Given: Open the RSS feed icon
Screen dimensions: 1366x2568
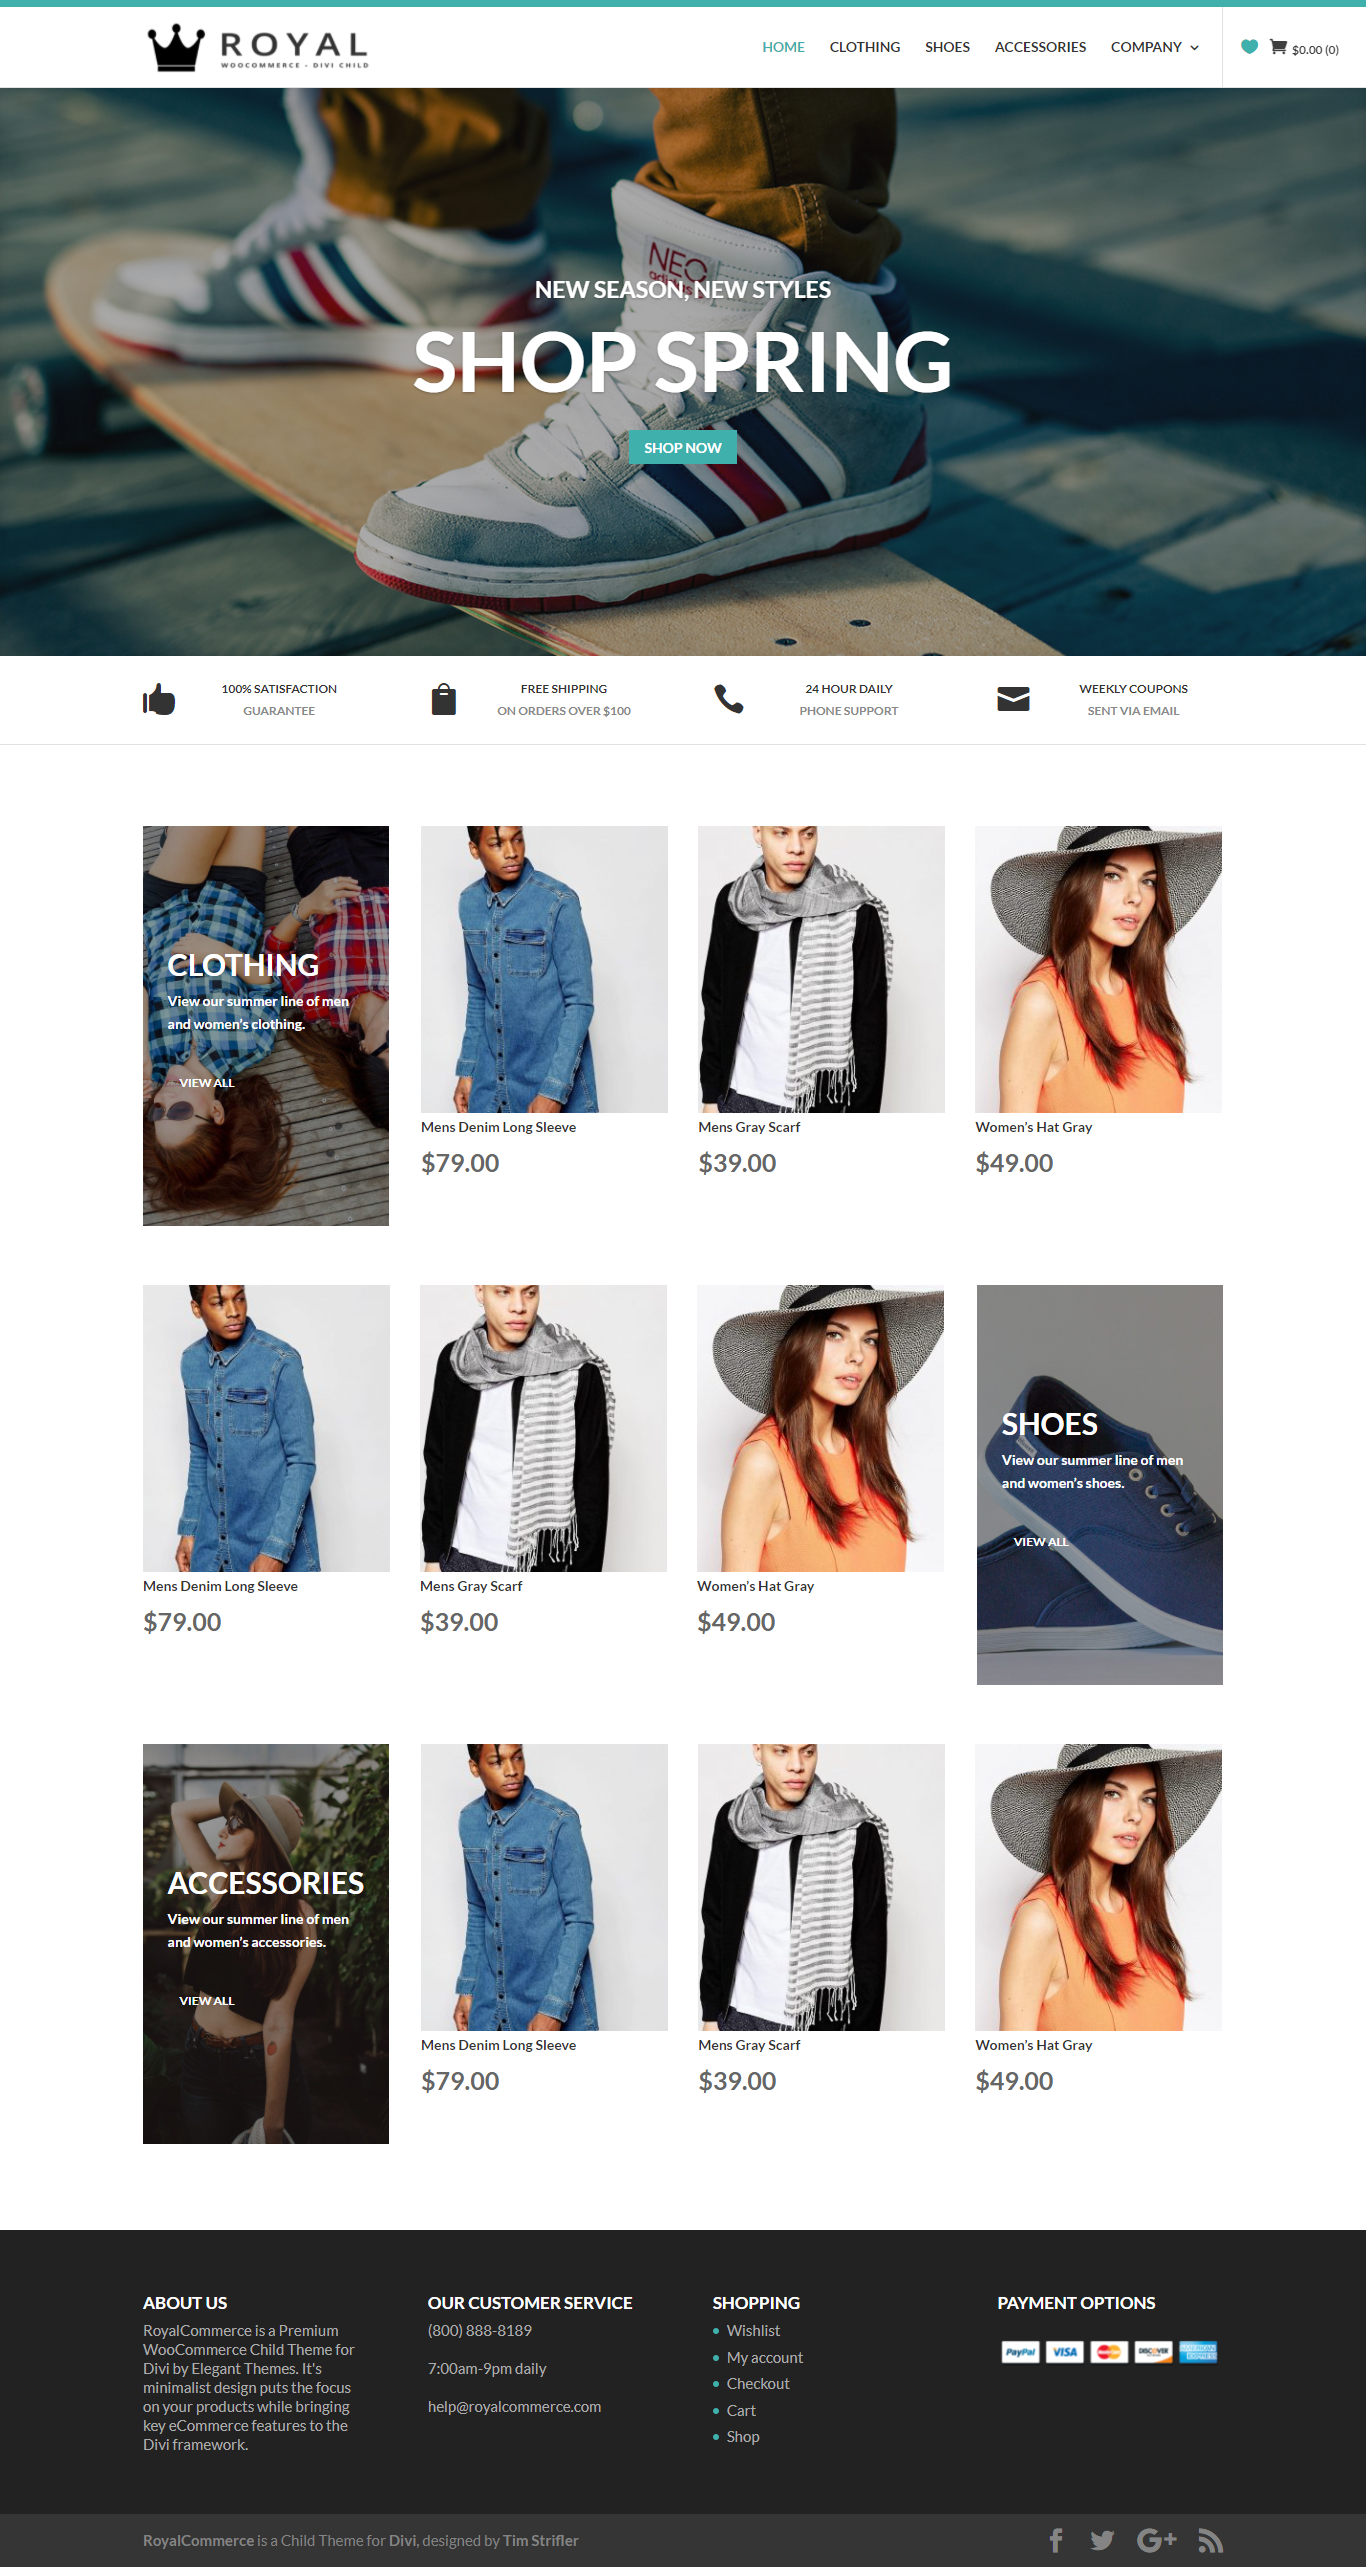Looking at the screenshot, I should [1211, 2540].
